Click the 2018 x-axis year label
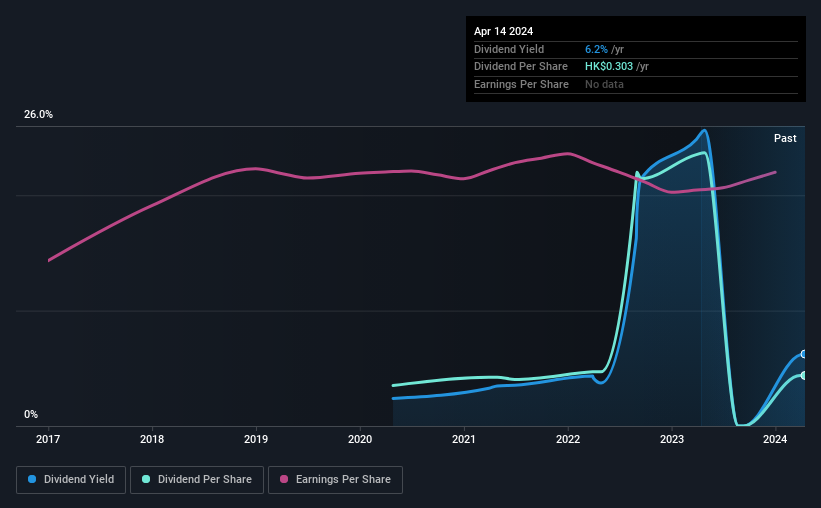 tap(152, 438)
